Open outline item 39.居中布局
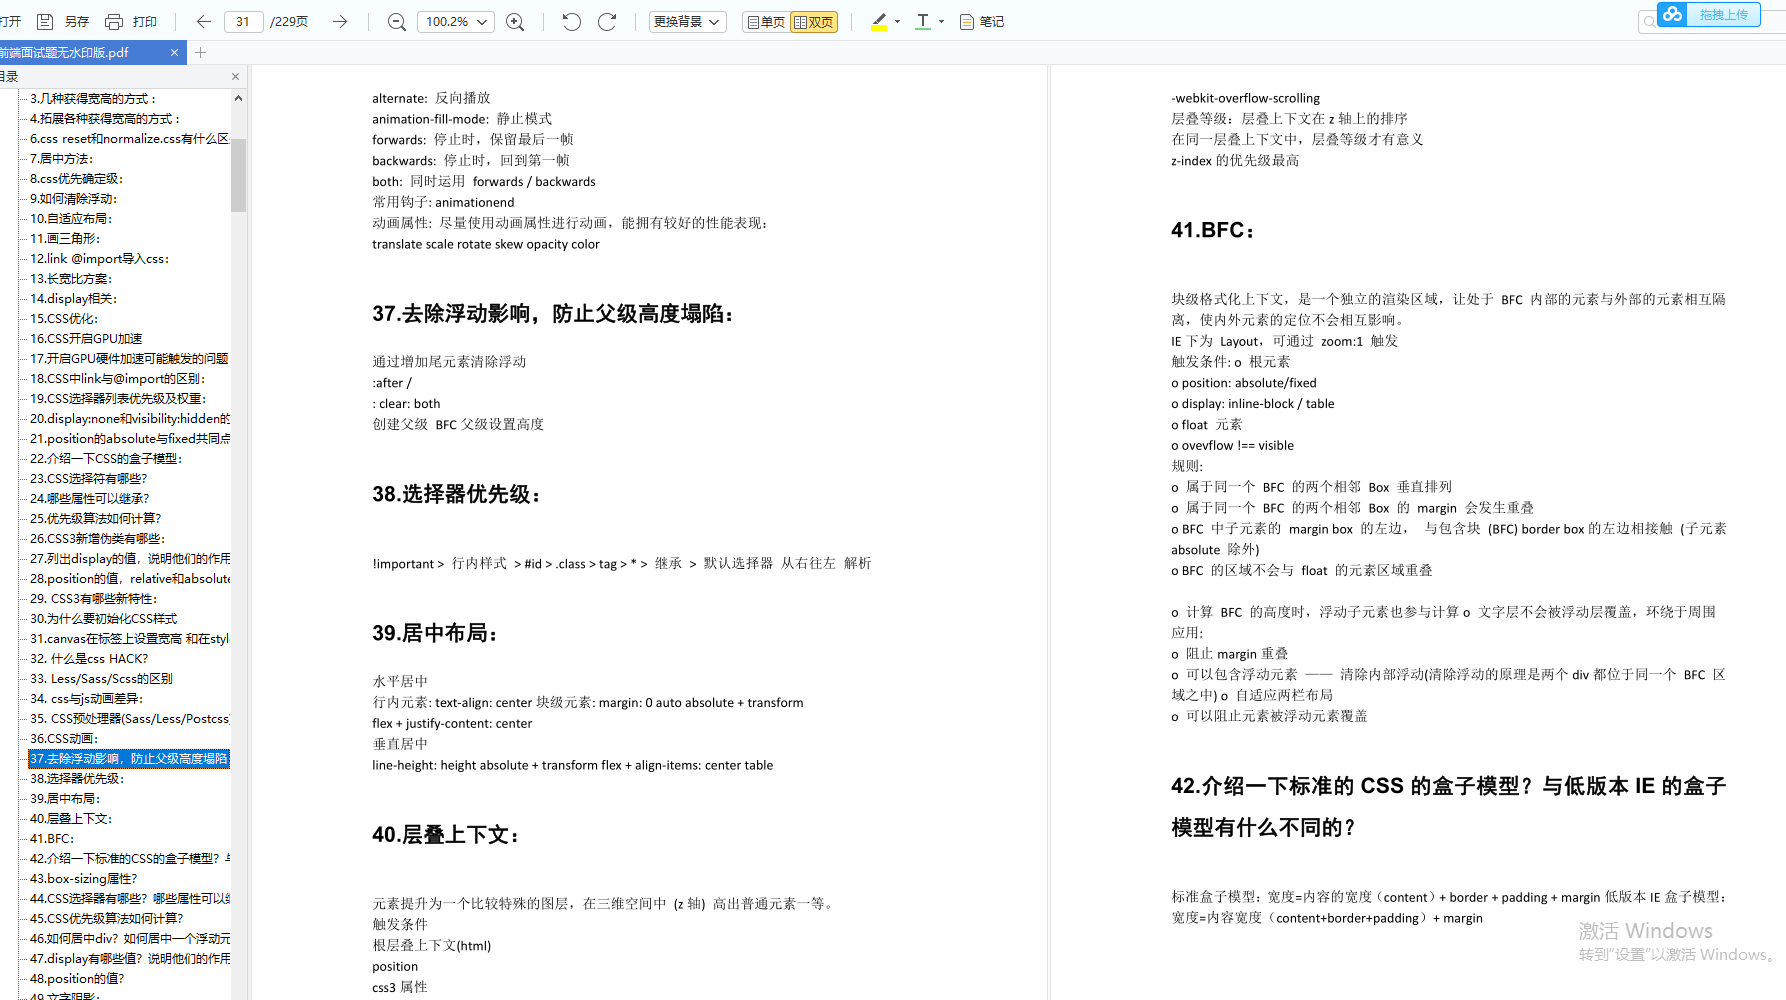The width and height of the screenshot is (1786, 1000). coord(65,798)
